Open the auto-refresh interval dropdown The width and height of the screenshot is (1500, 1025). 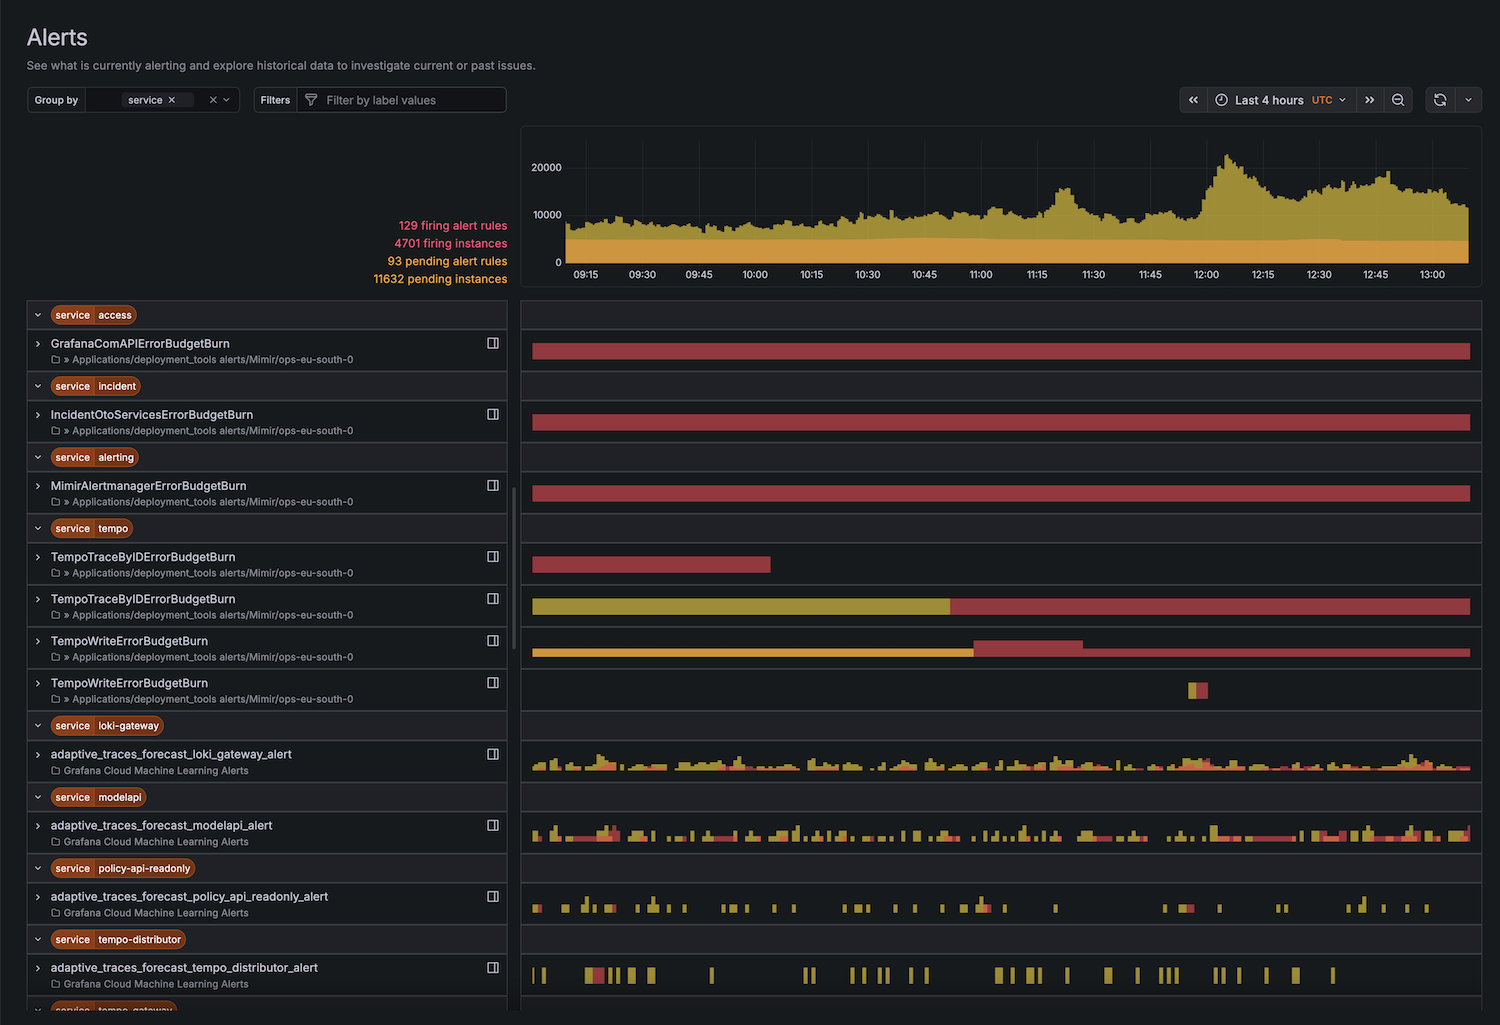pos(1468,100)
